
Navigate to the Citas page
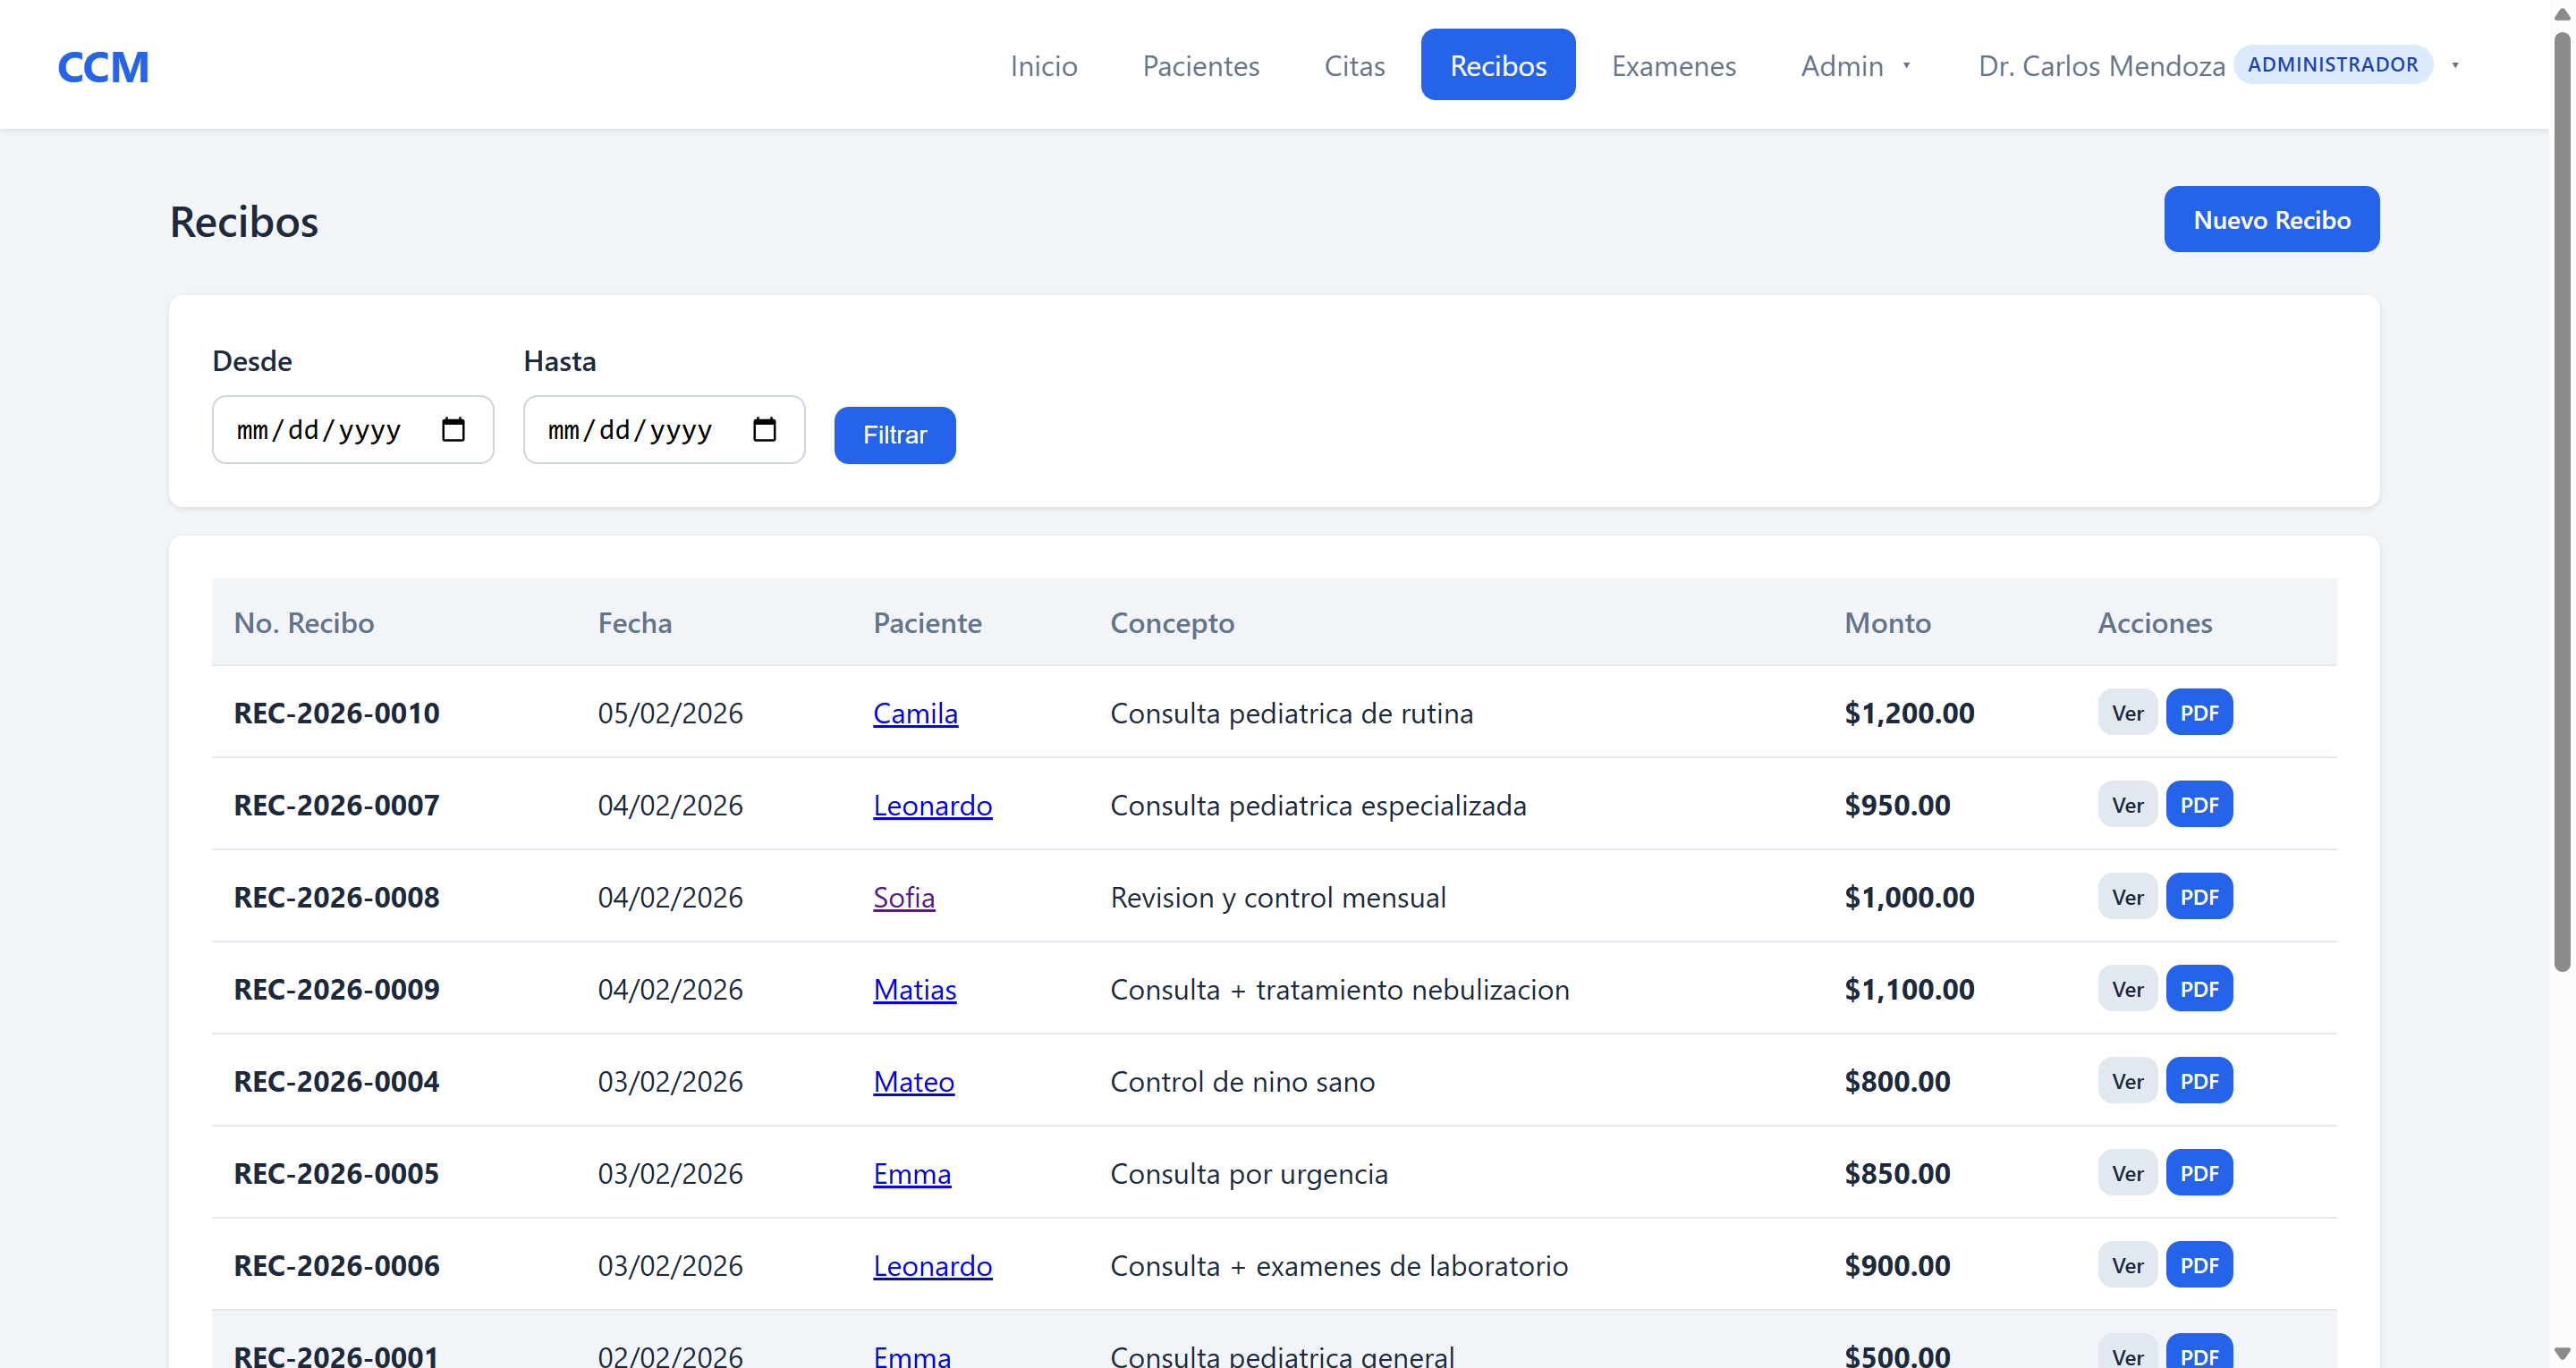click(1354, 66)
